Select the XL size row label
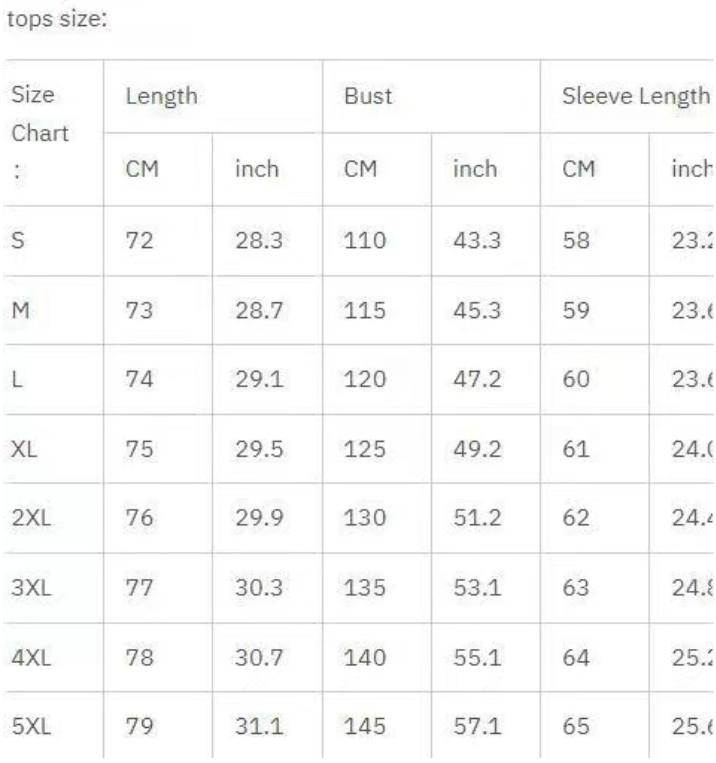 [x=25, y=449]
